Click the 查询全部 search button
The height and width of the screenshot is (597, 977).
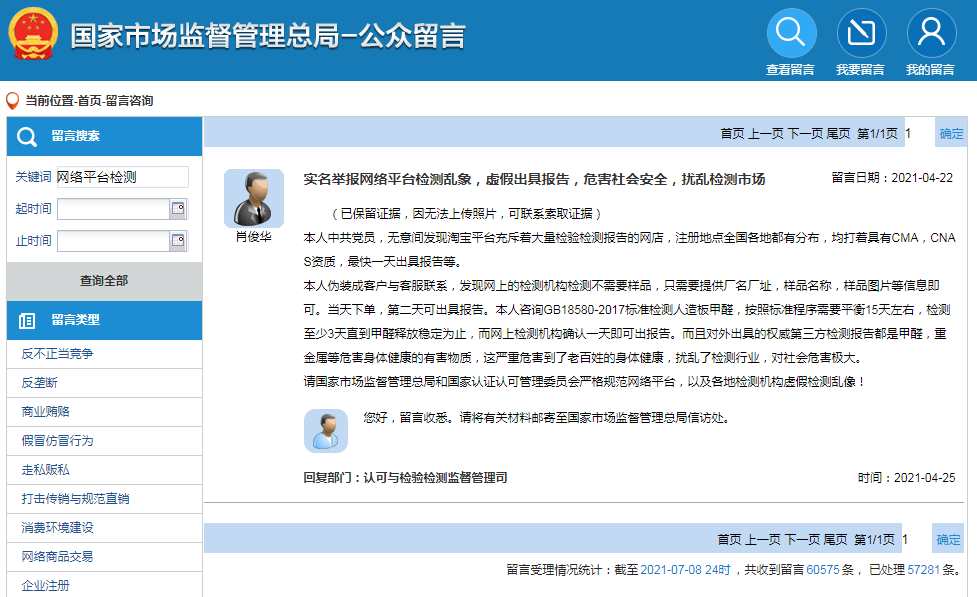[x=104, y=281]
